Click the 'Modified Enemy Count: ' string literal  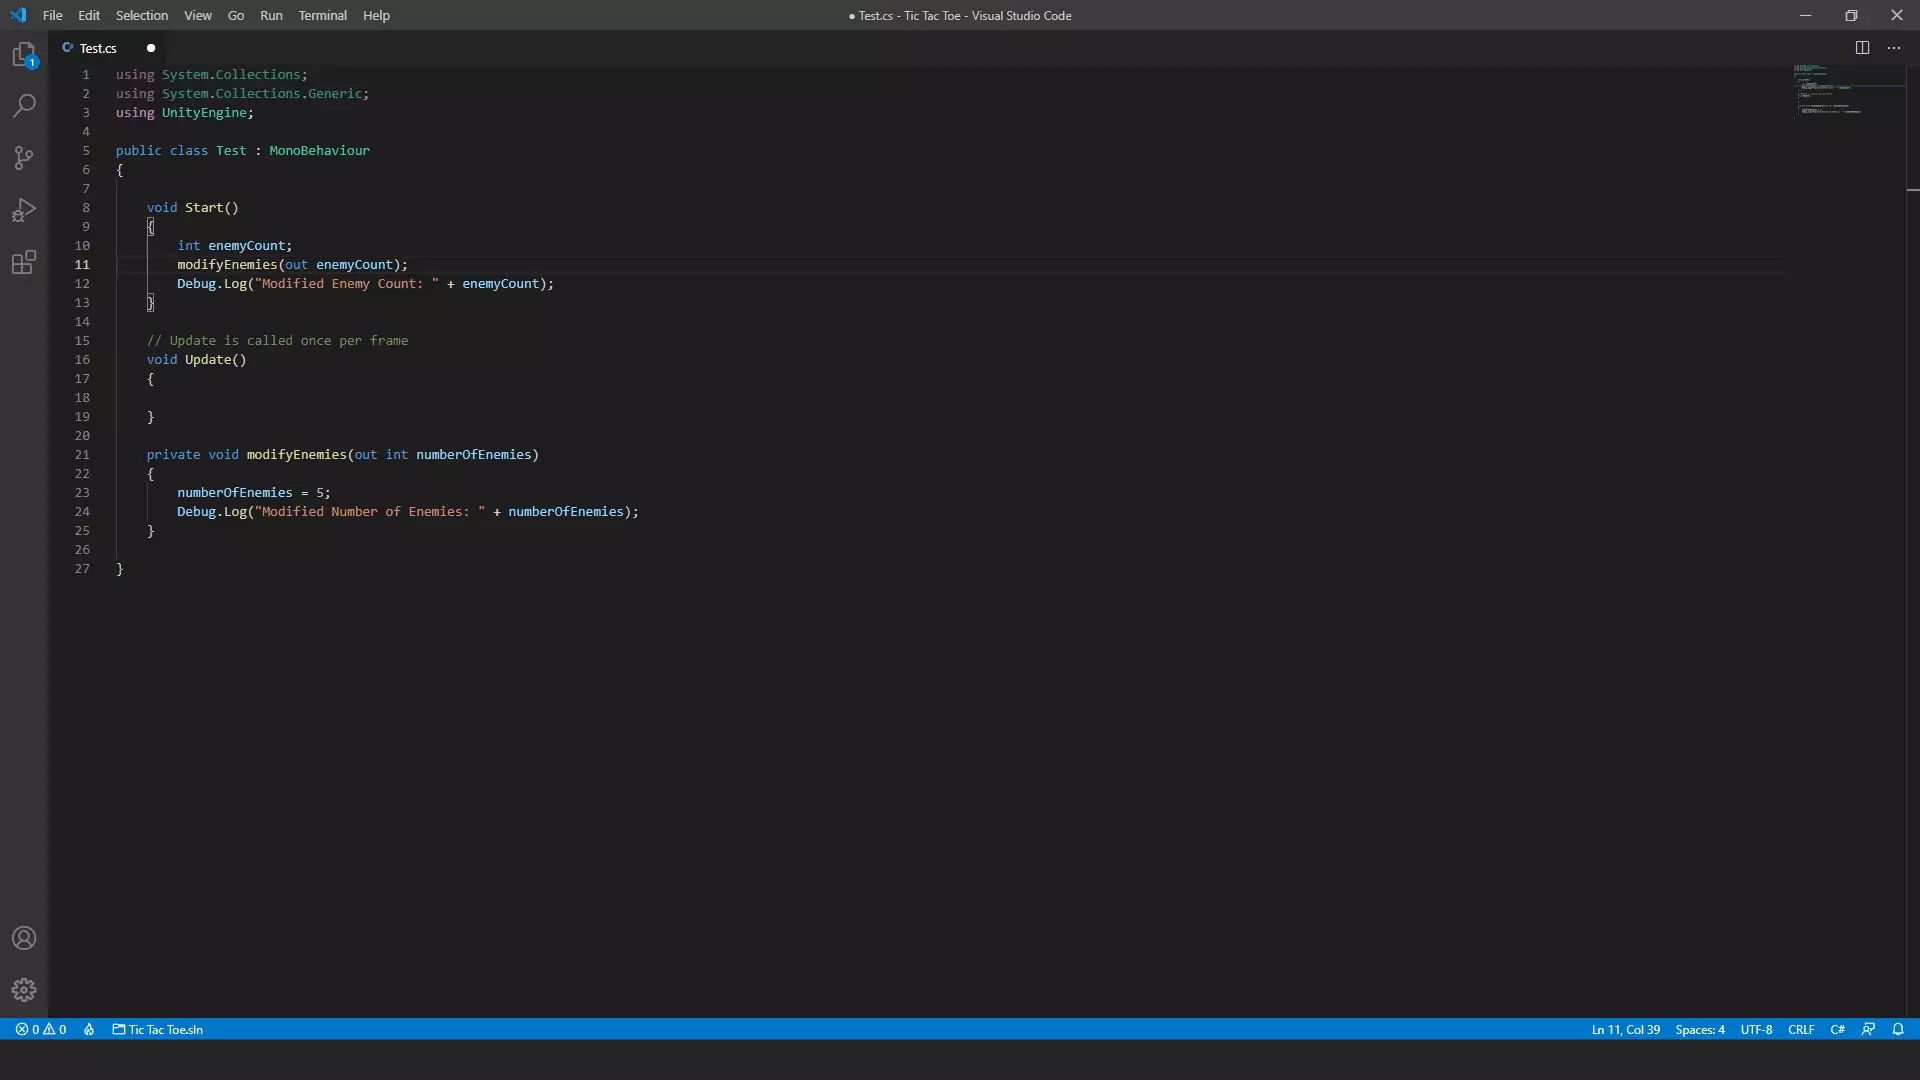click(347, 284)
